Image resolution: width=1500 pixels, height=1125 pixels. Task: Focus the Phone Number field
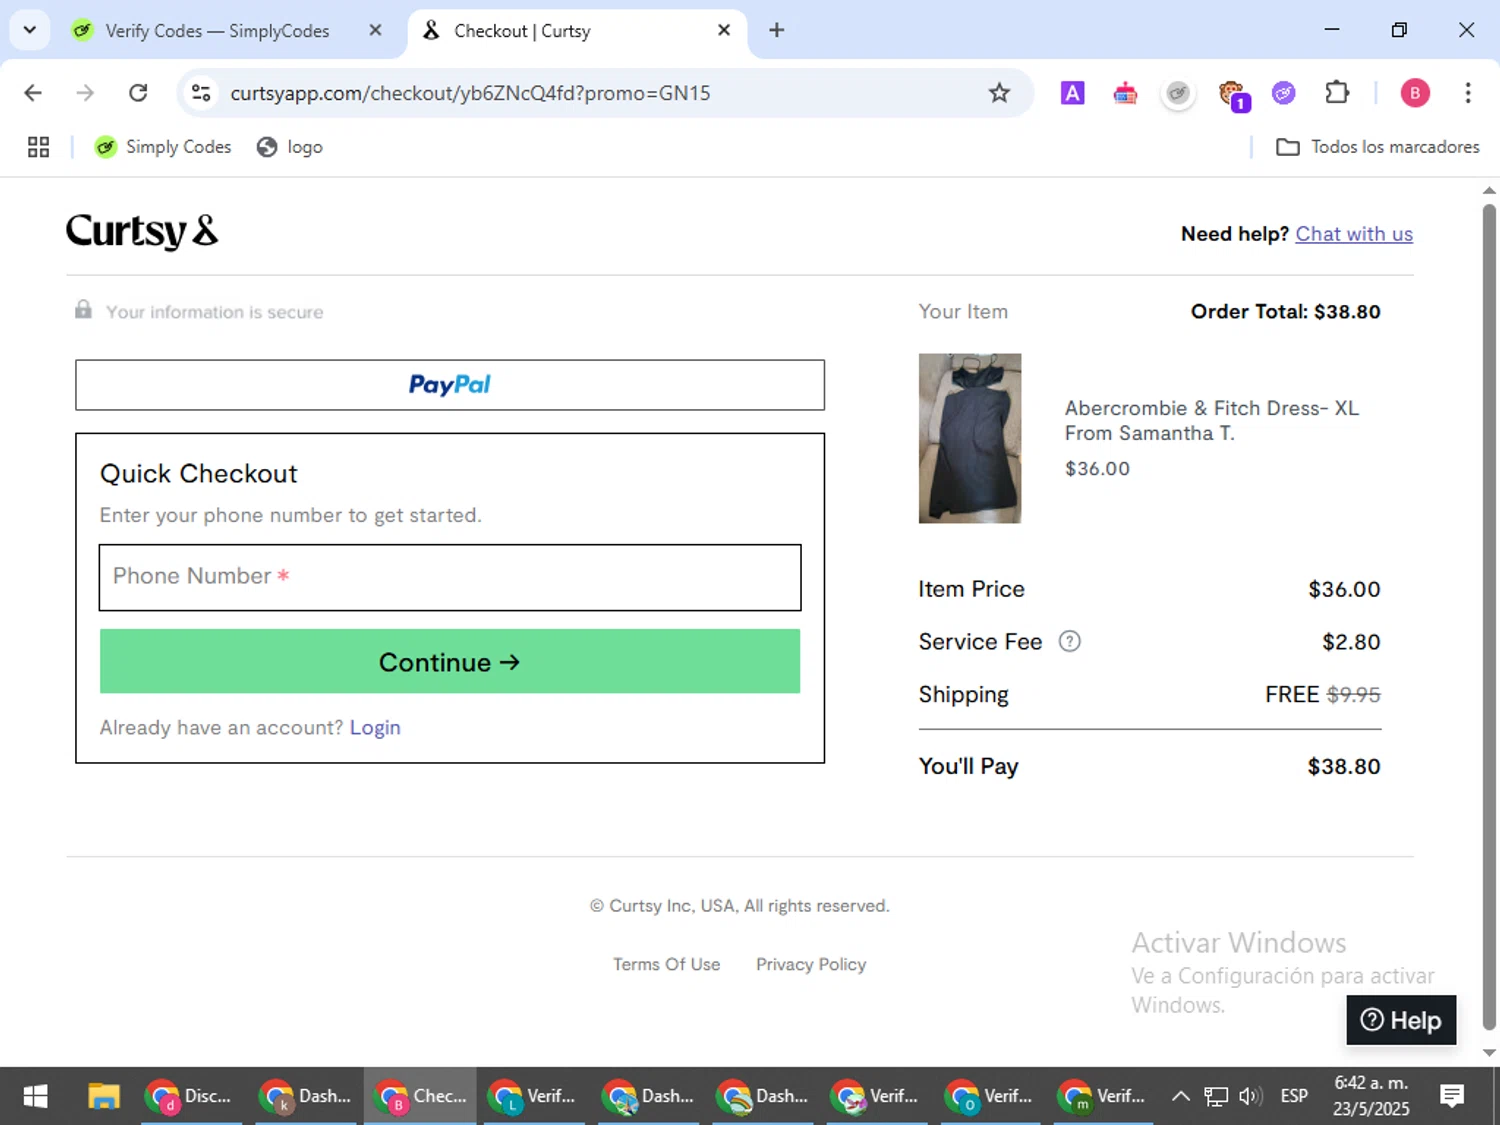(450, 577)
